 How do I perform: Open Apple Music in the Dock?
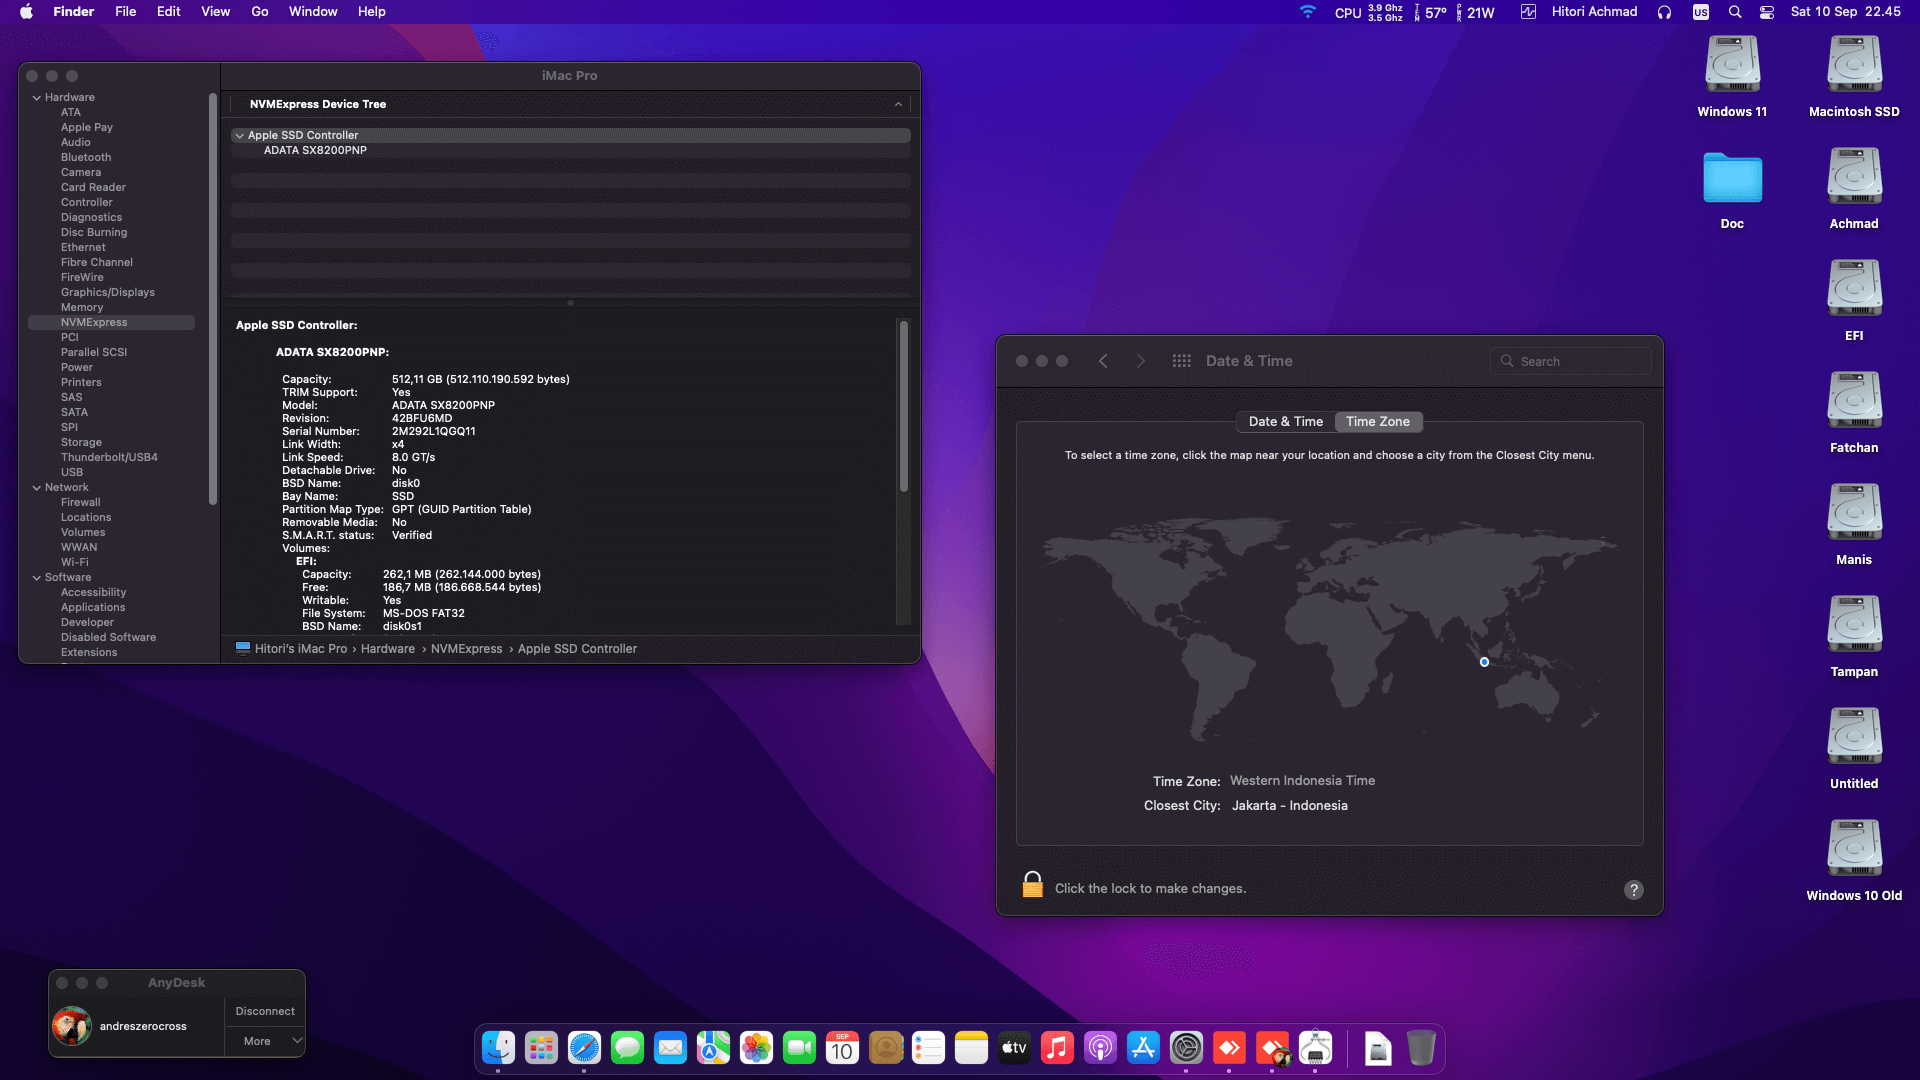tap(1057, 1048)
